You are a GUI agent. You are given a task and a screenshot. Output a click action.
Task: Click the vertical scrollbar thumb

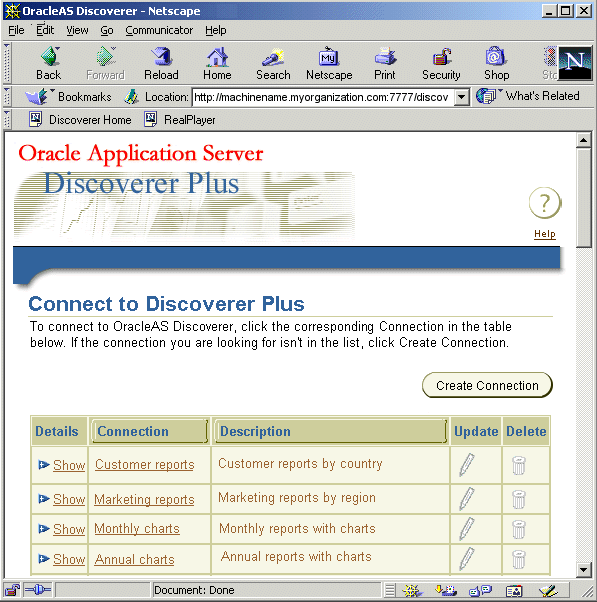(584, 198)
